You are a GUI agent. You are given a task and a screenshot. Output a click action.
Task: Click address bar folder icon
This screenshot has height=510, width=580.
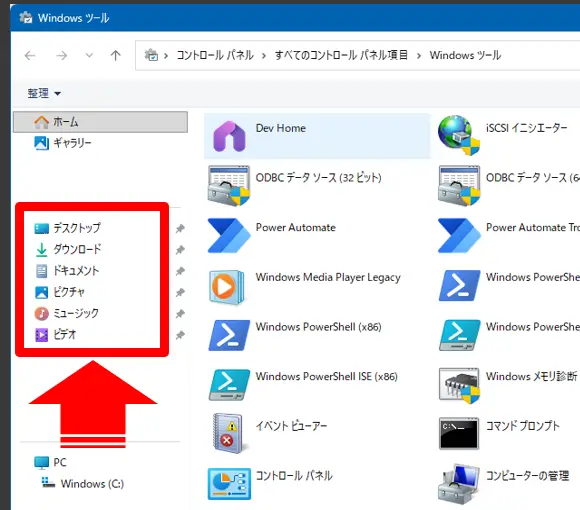click(151, 55)
